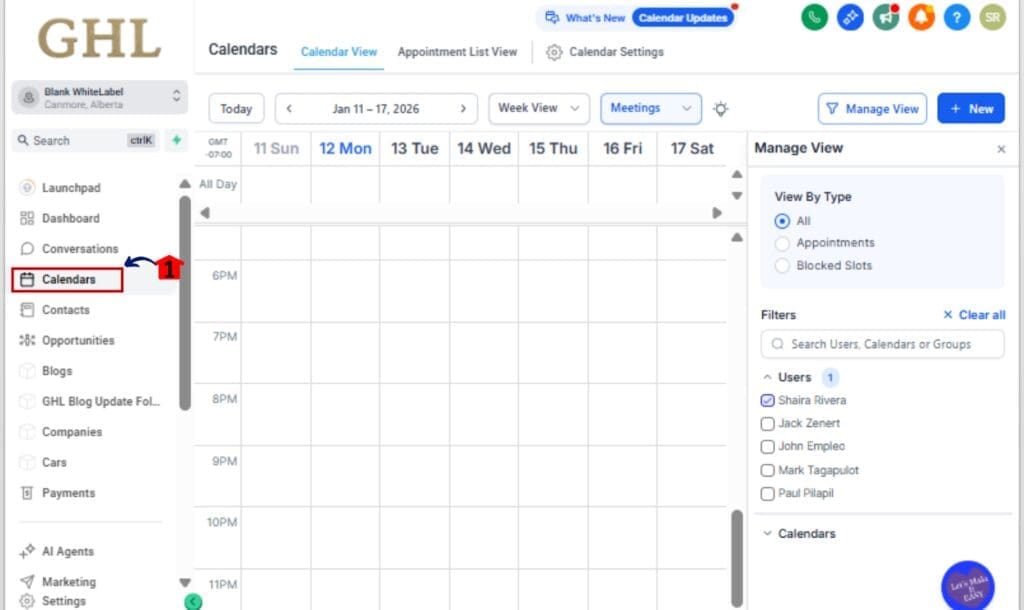
Task: Select the Appointments radio button
Action: tap(782, 242)
